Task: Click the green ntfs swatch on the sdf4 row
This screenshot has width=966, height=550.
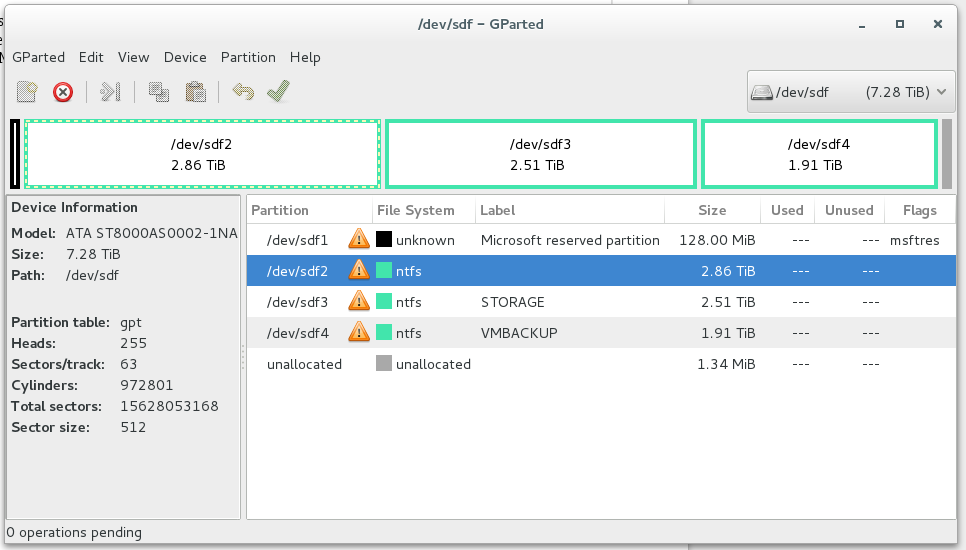Action: pos(384,332)
